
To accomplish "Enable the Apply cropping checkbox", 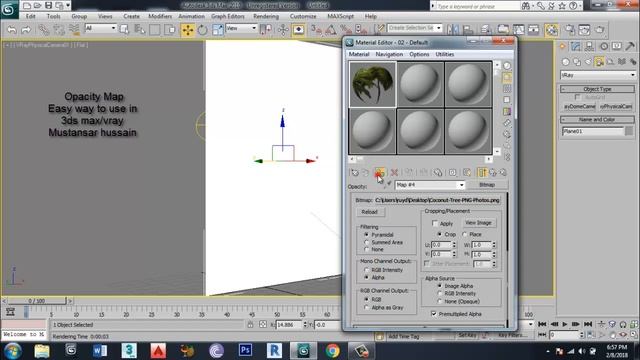I will point(435,223).
